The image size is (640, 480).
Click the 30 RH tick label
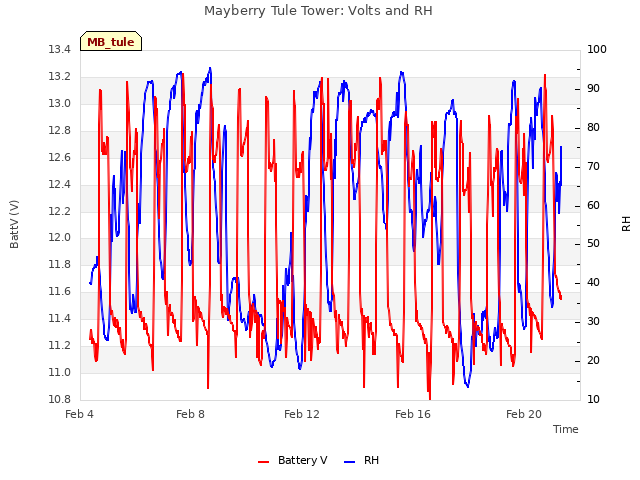tap(593, 322)
